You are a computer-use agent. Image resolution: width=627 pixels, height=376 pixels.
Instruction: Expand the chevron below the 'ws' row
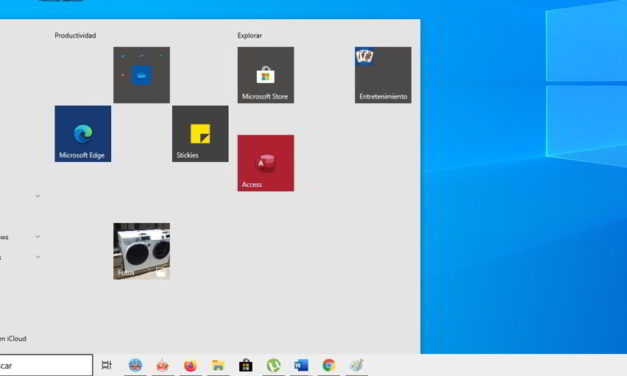coord(38,257)
